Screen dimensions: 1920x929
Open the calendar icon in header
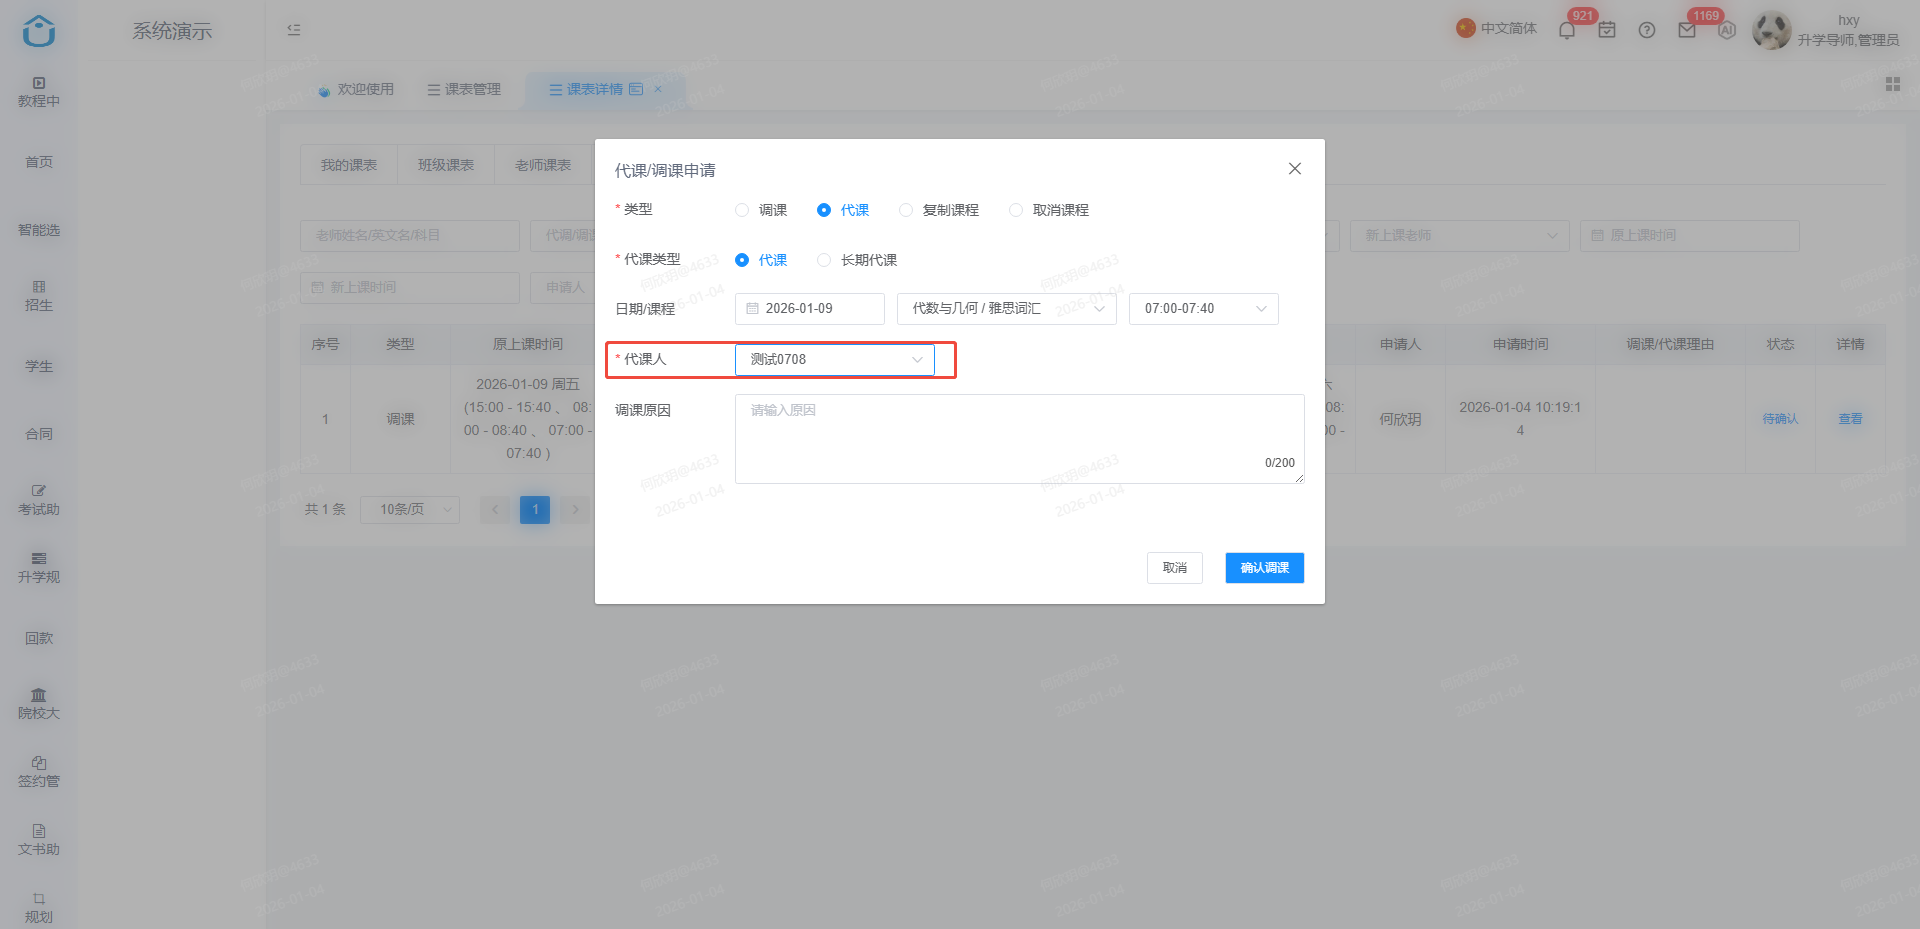pyautogui.click(x=1607, y=30)
